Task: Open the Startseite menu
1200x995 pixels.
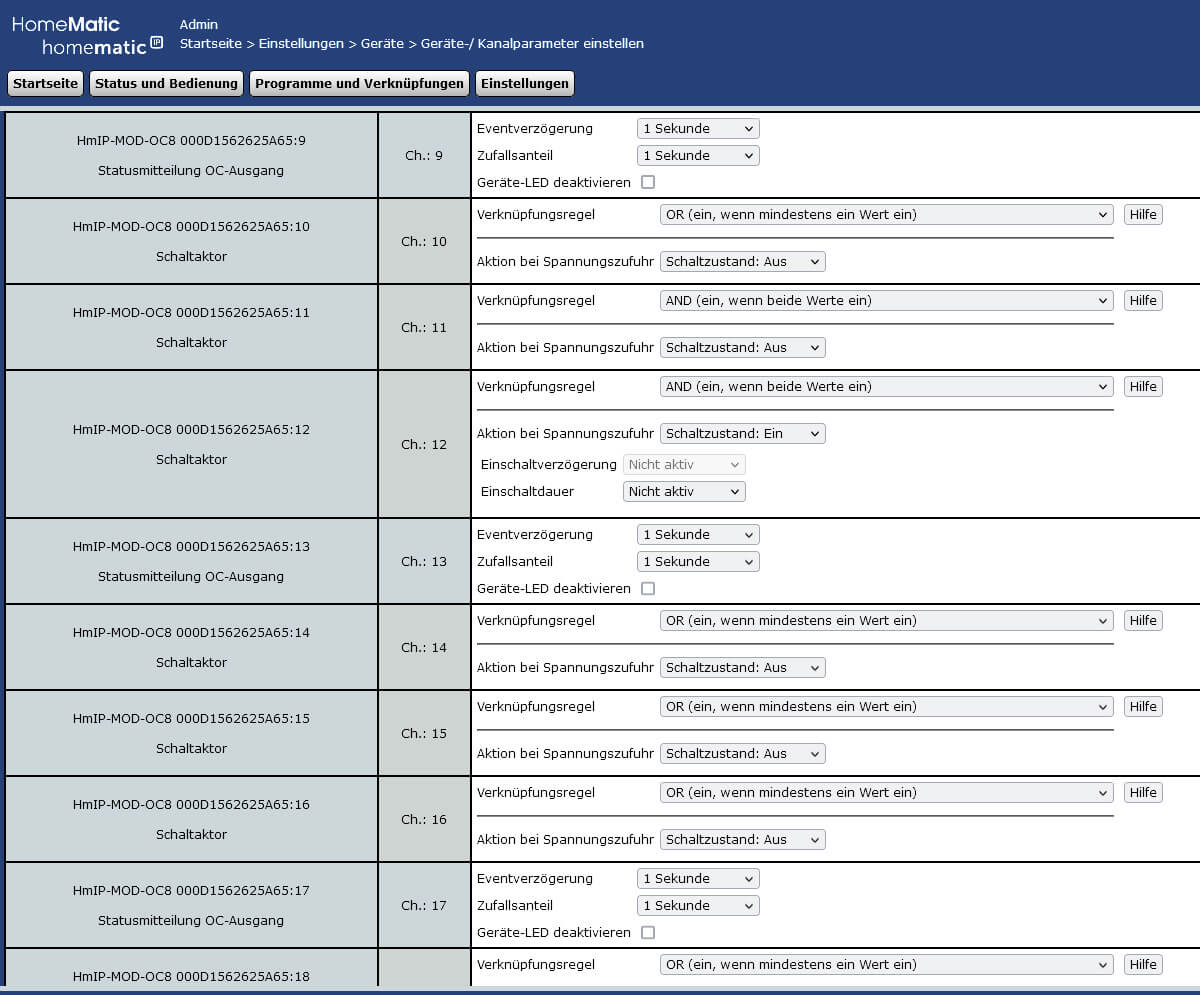Action: pyautogui.click(x=46, y=83)
